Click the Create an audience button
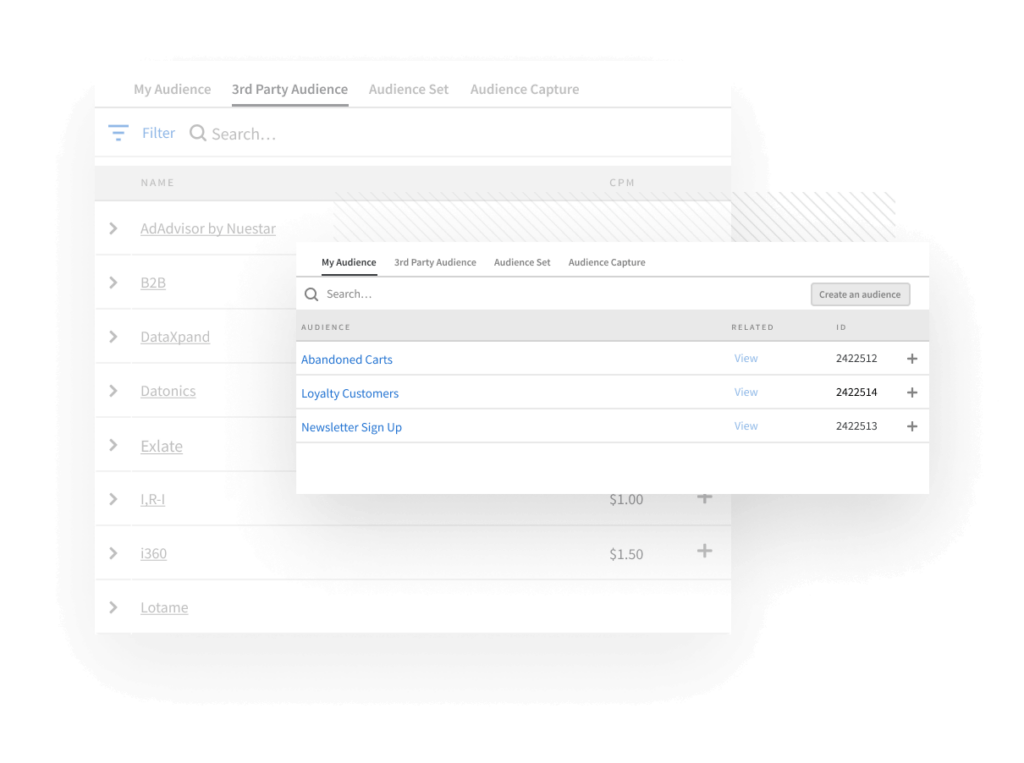1024x763 pixels. [x=860, y=294]
